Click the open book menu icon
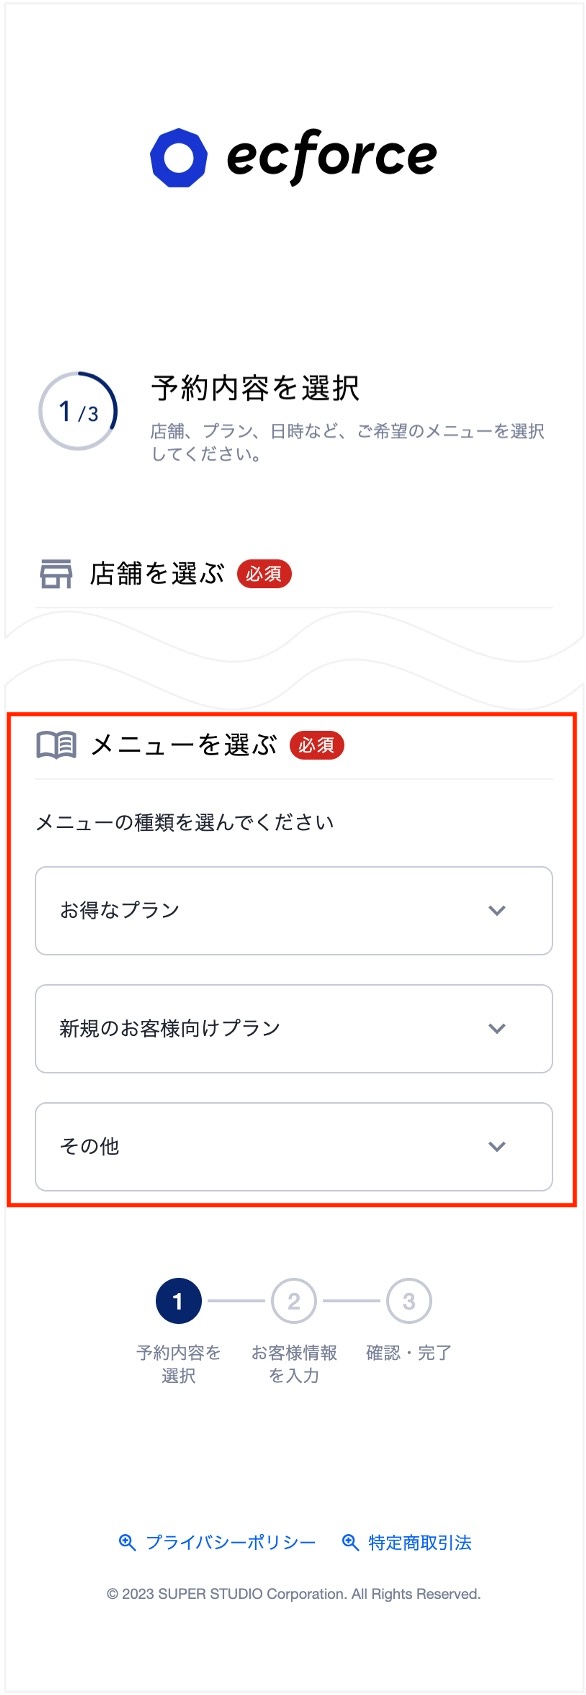This screenshot has width=586, height=1695. tap(56, 745)
